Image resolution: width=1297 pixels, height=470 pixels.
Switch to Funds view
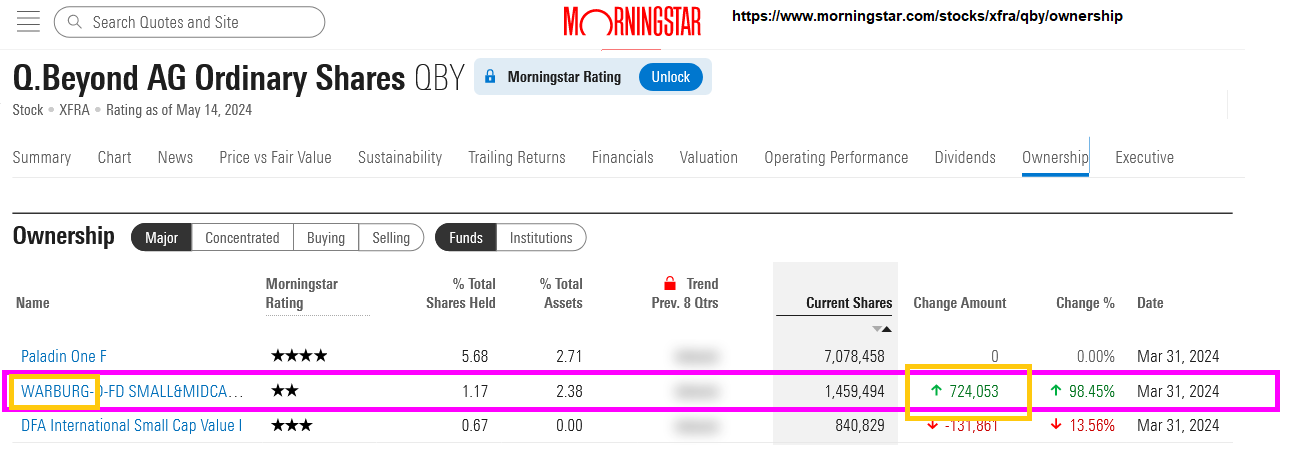click(466, 237)
